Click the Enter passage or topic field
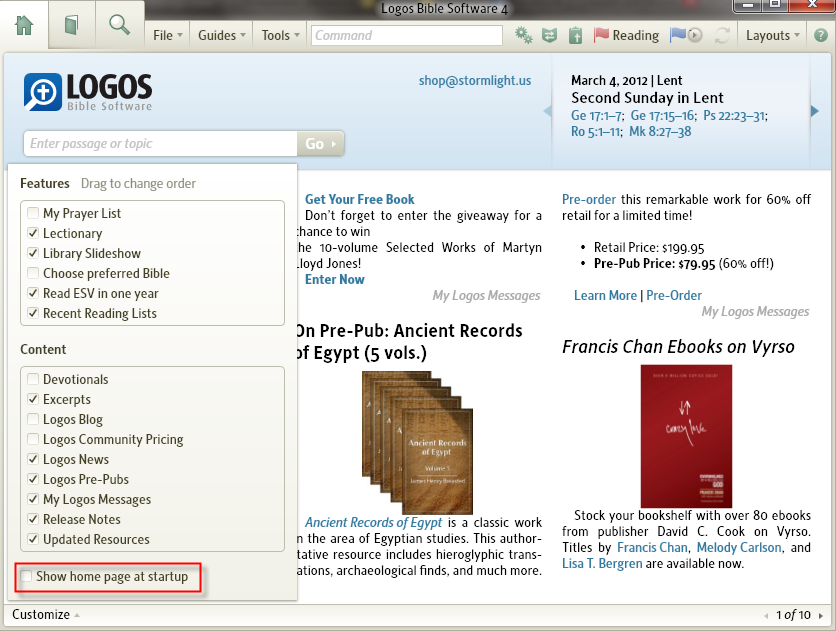This screenshot has width=836, height=631. tap(160, 143)
